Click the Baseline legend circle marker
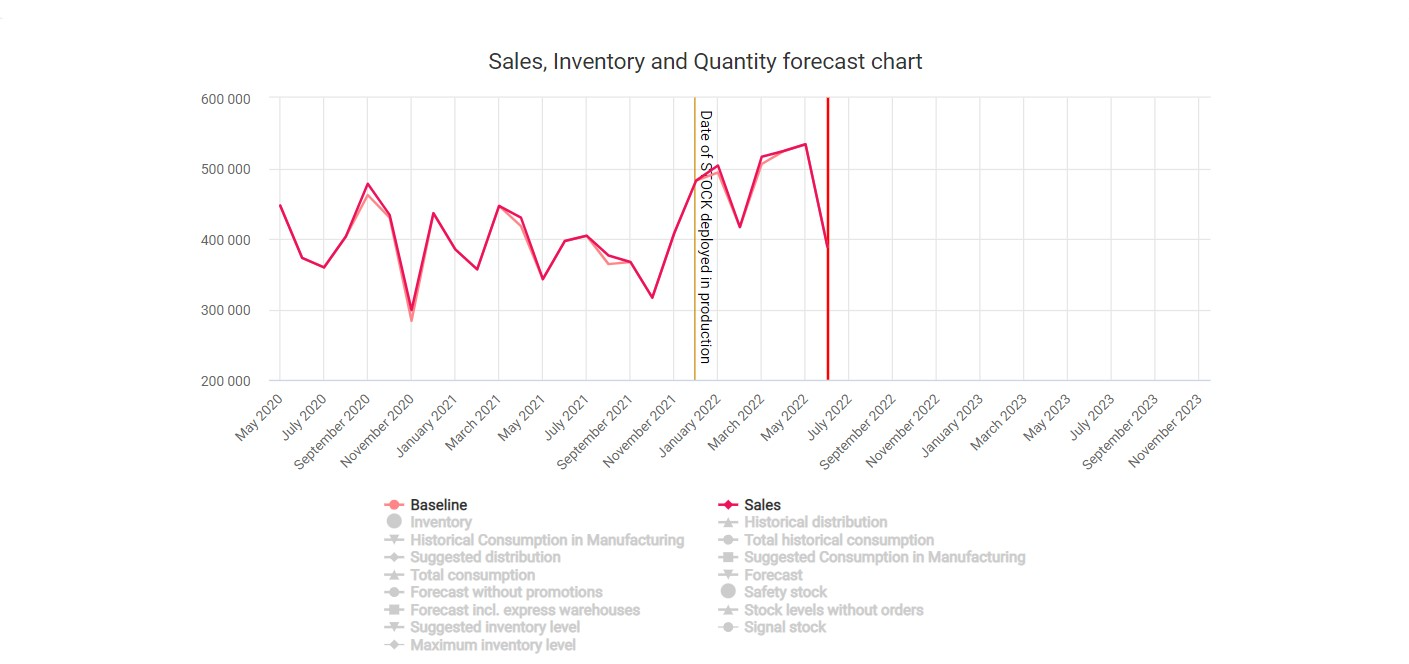 click(x=394, y=505)
